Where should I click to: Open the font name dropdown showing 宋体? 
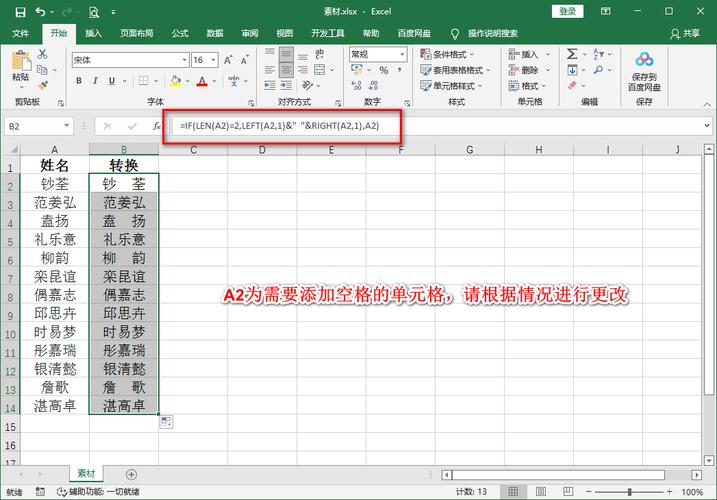[x=184, y=60]
